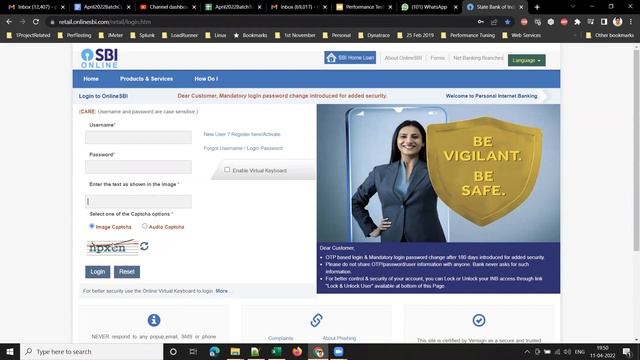This screenshot has height=360, width=640.
Task: Click the browser address bar URL
Action: click(105, 22)
